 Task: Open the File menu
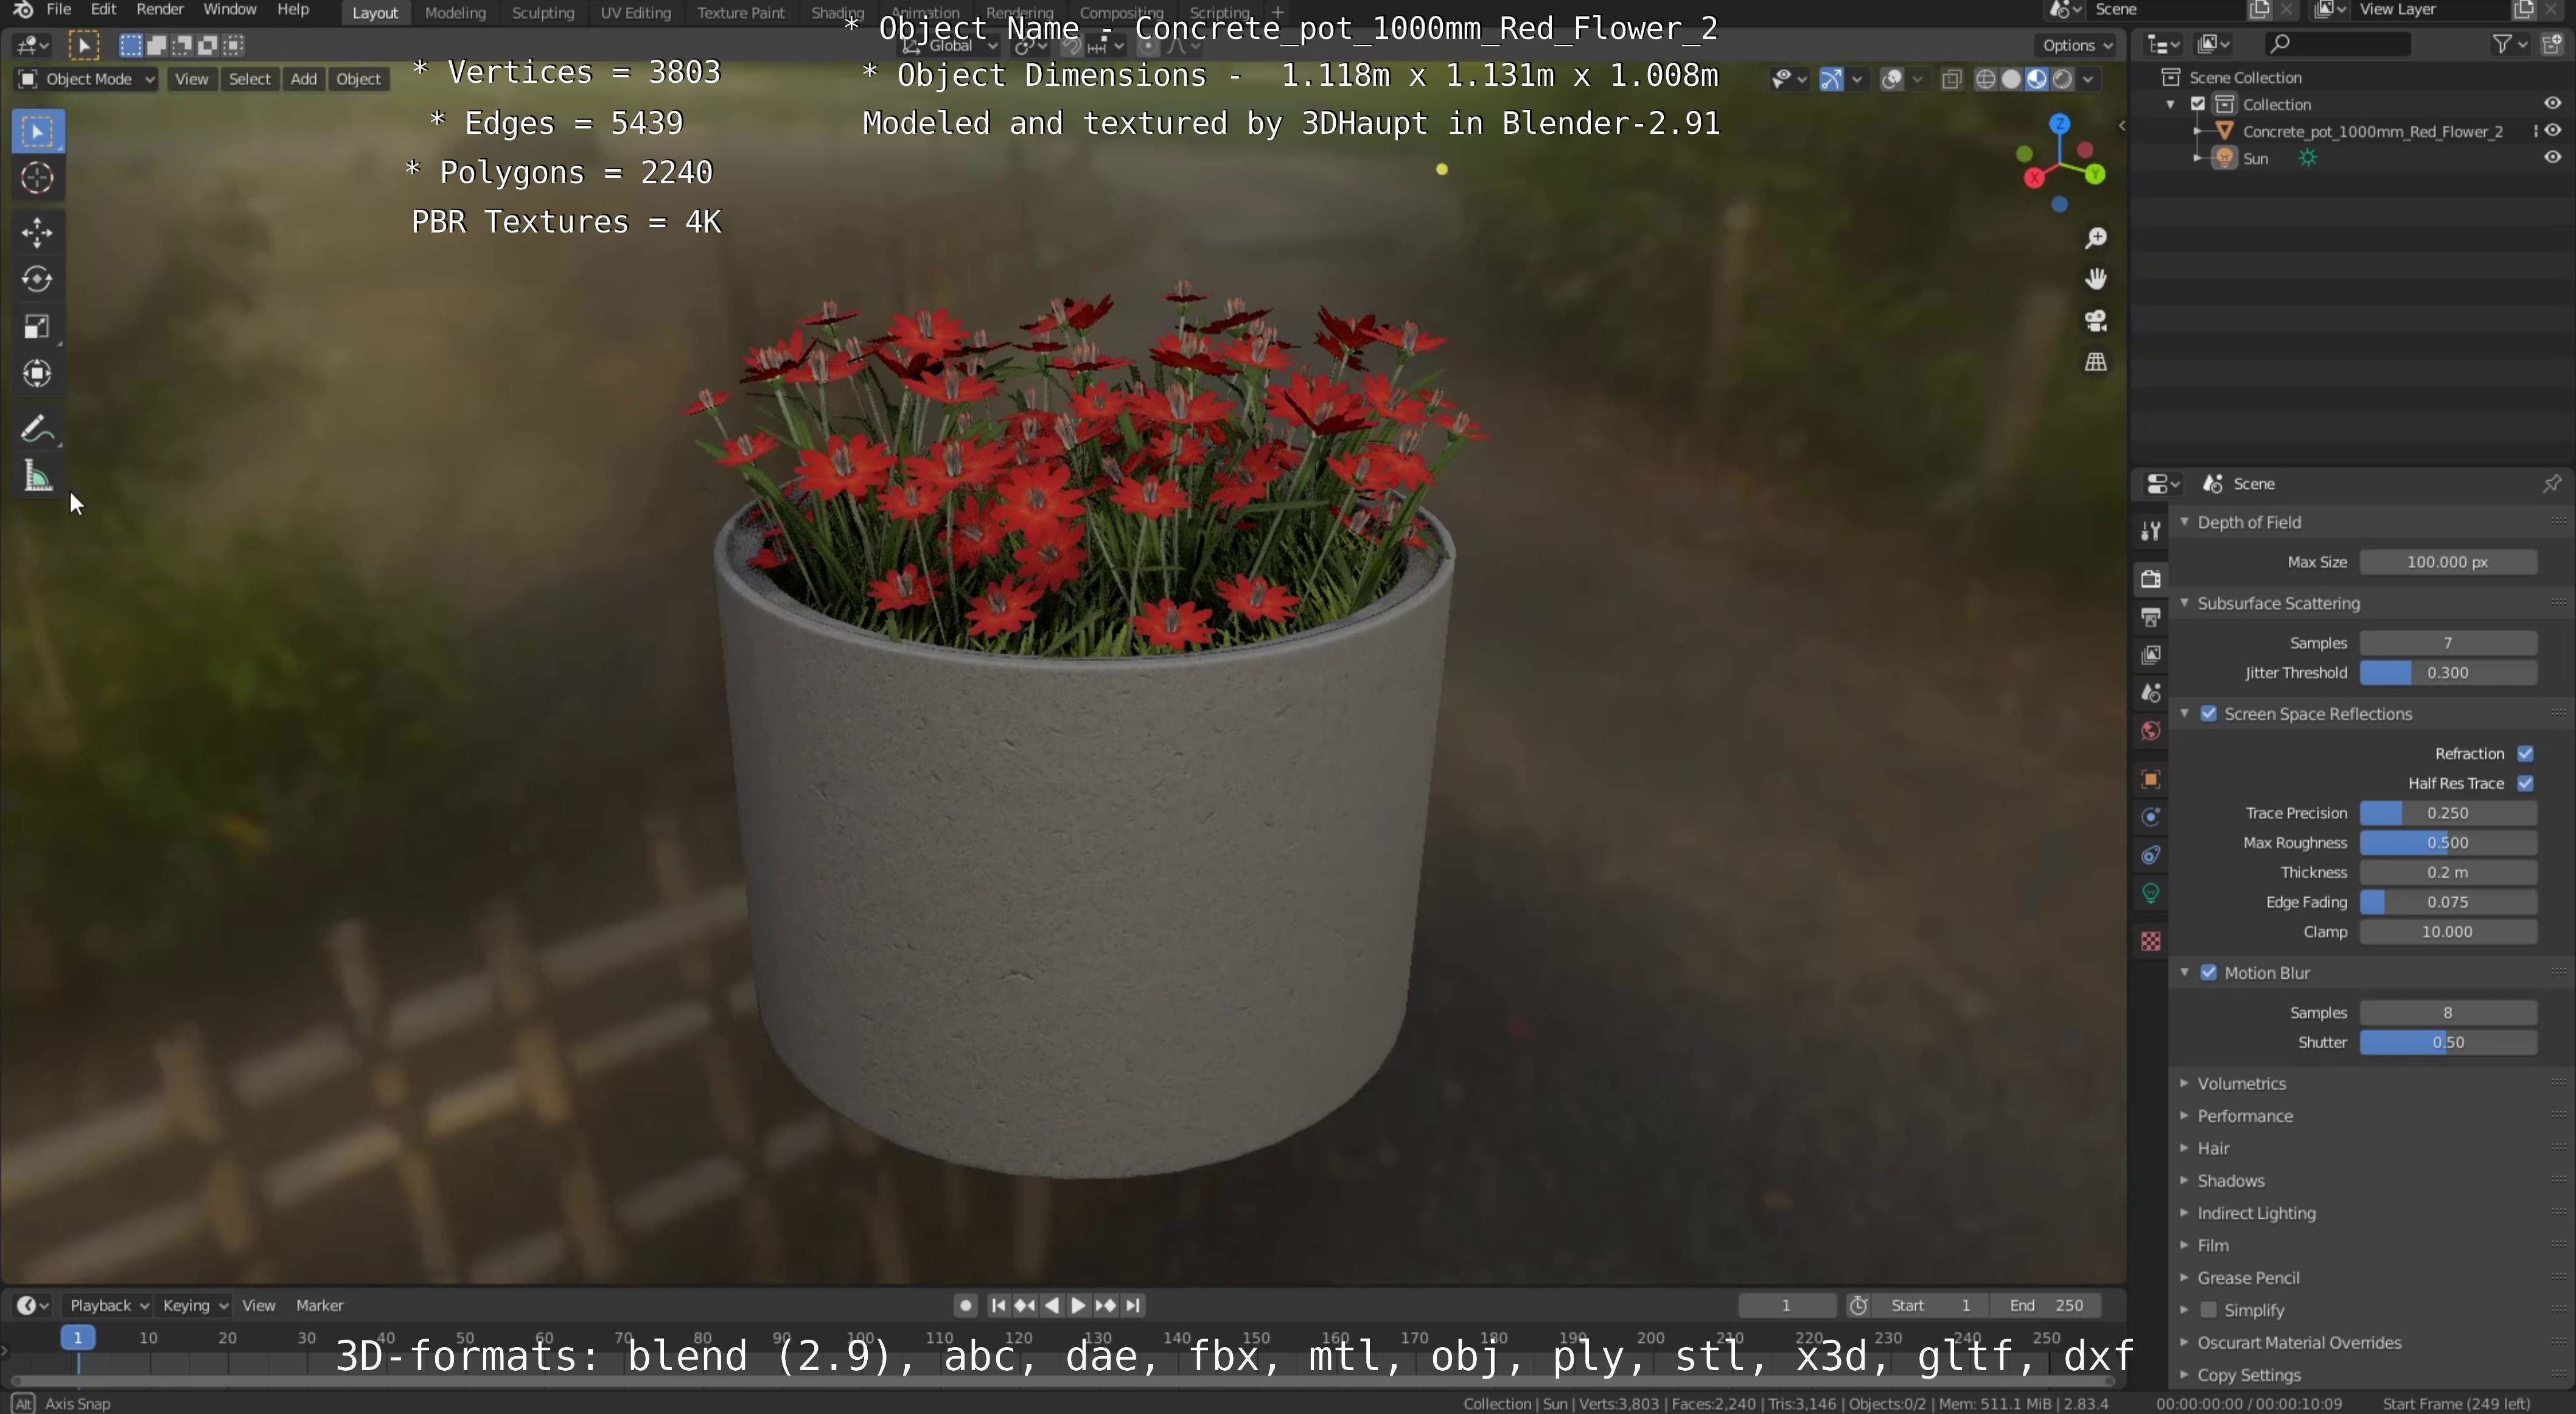click(59, 9)
